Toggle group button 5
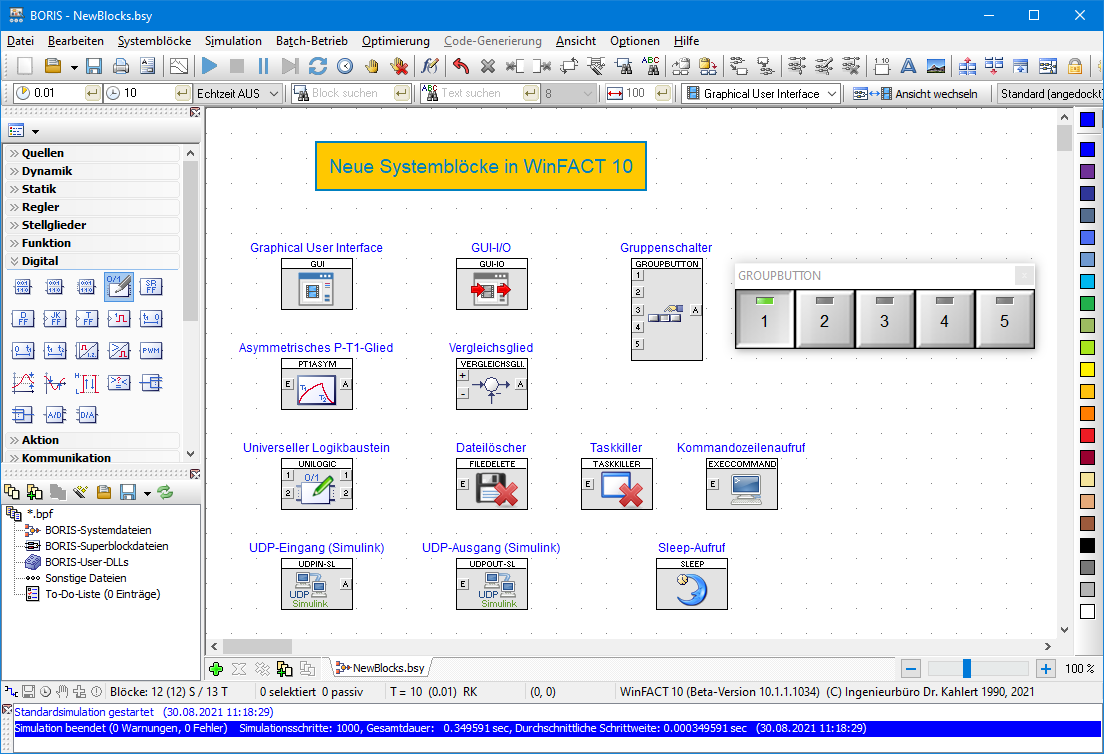This screenshot has width=1104, height=754. 1005,319
